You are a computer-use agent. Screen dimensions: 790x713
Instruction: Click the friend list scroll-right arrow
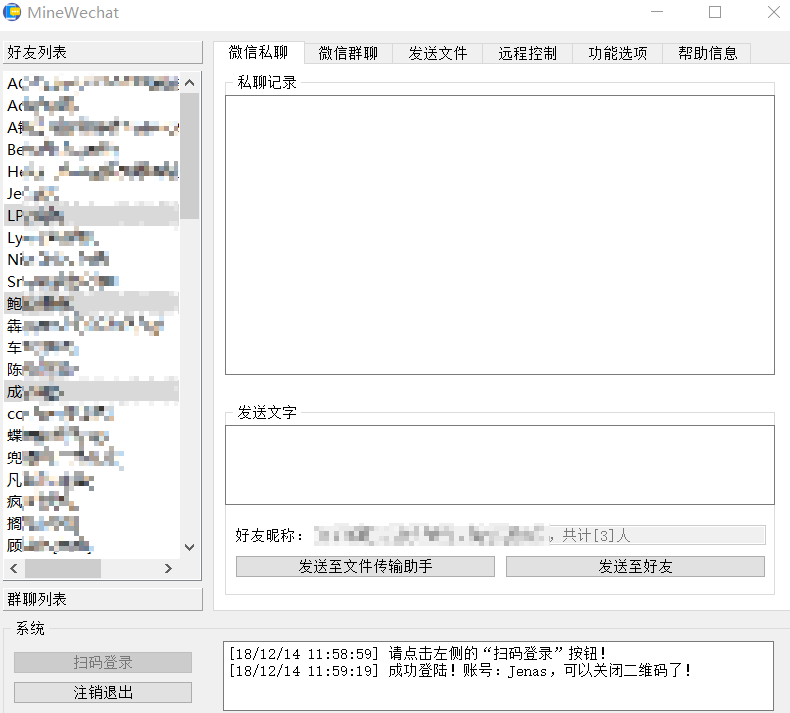(x=168, y=568)
